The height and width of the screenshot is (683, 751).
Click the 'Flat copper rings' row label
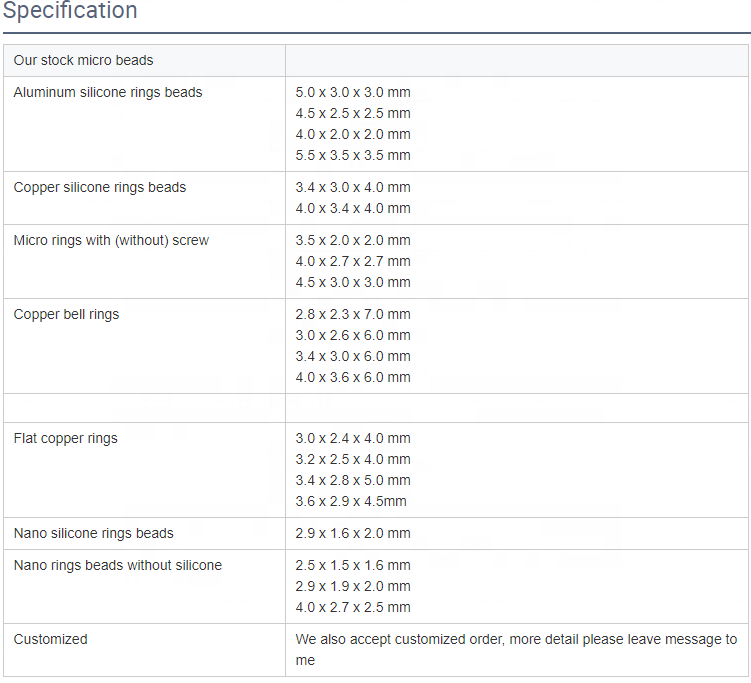(66, 438)
